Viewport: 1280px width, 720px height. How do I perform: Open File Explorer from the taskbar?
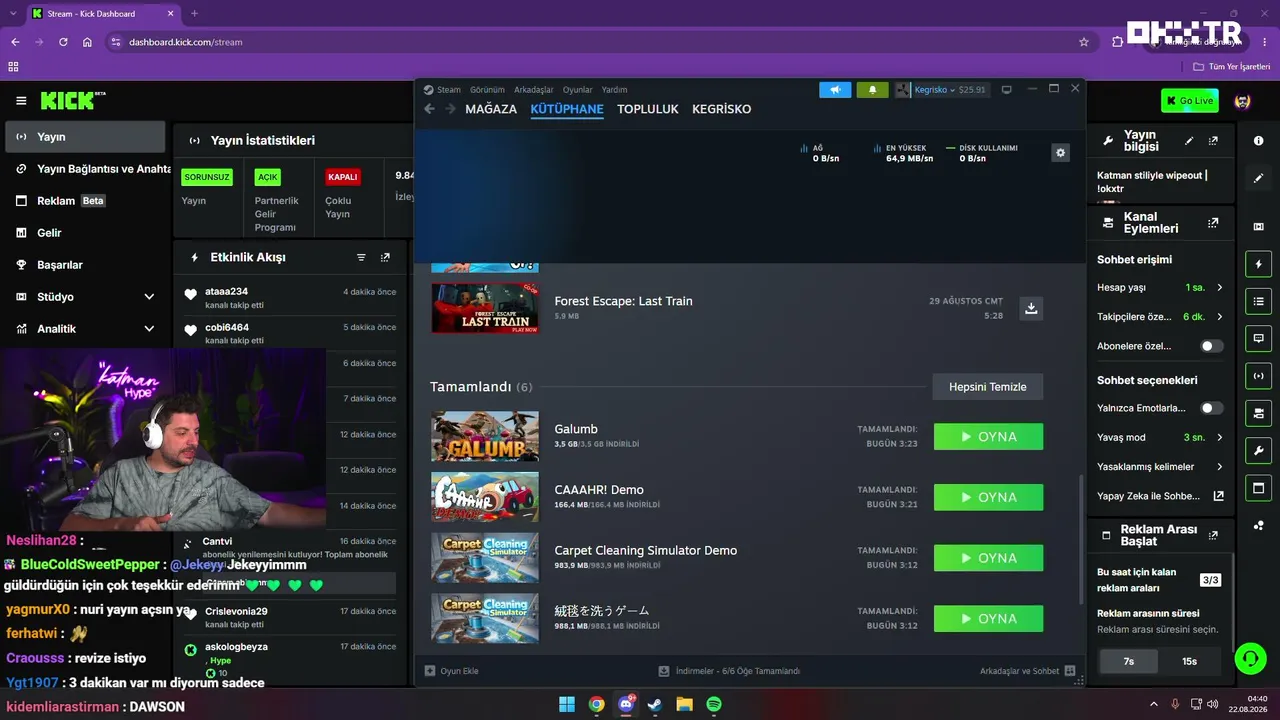[x=685, y=704]
